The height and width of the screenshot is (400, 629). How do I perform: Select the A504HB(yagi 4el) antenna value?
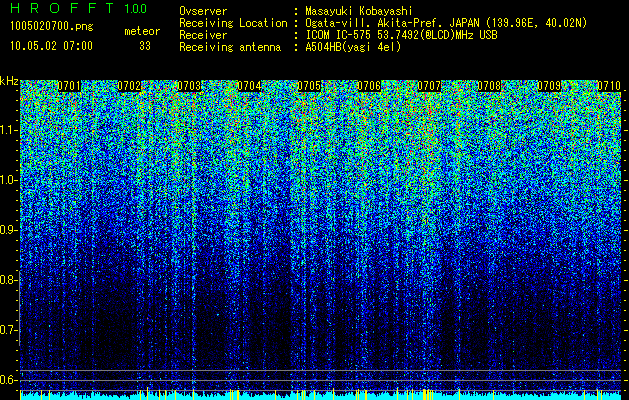pyautogui.click(x=353, y=47)
